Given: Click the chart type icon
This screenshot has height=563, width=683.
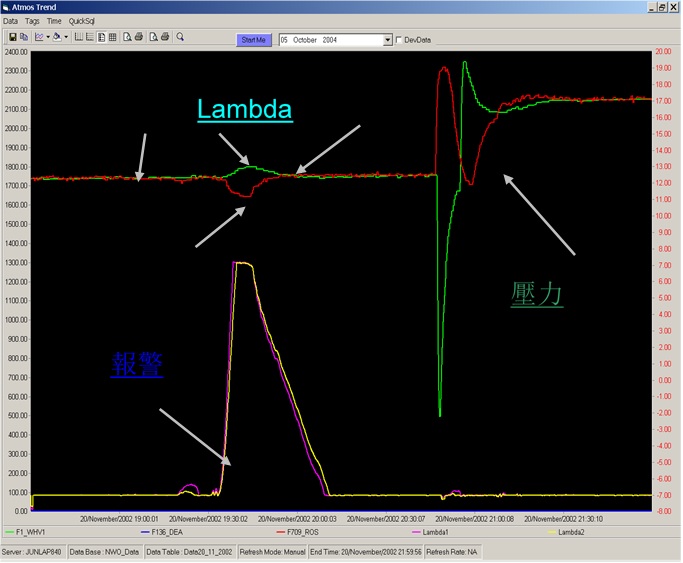Looking at the screenshot, I should [39, 38].
